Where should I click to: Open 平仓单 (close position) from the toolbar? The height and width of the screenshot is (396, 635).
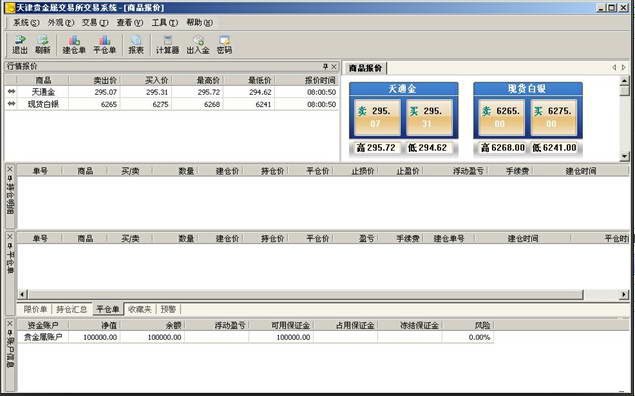104,45
